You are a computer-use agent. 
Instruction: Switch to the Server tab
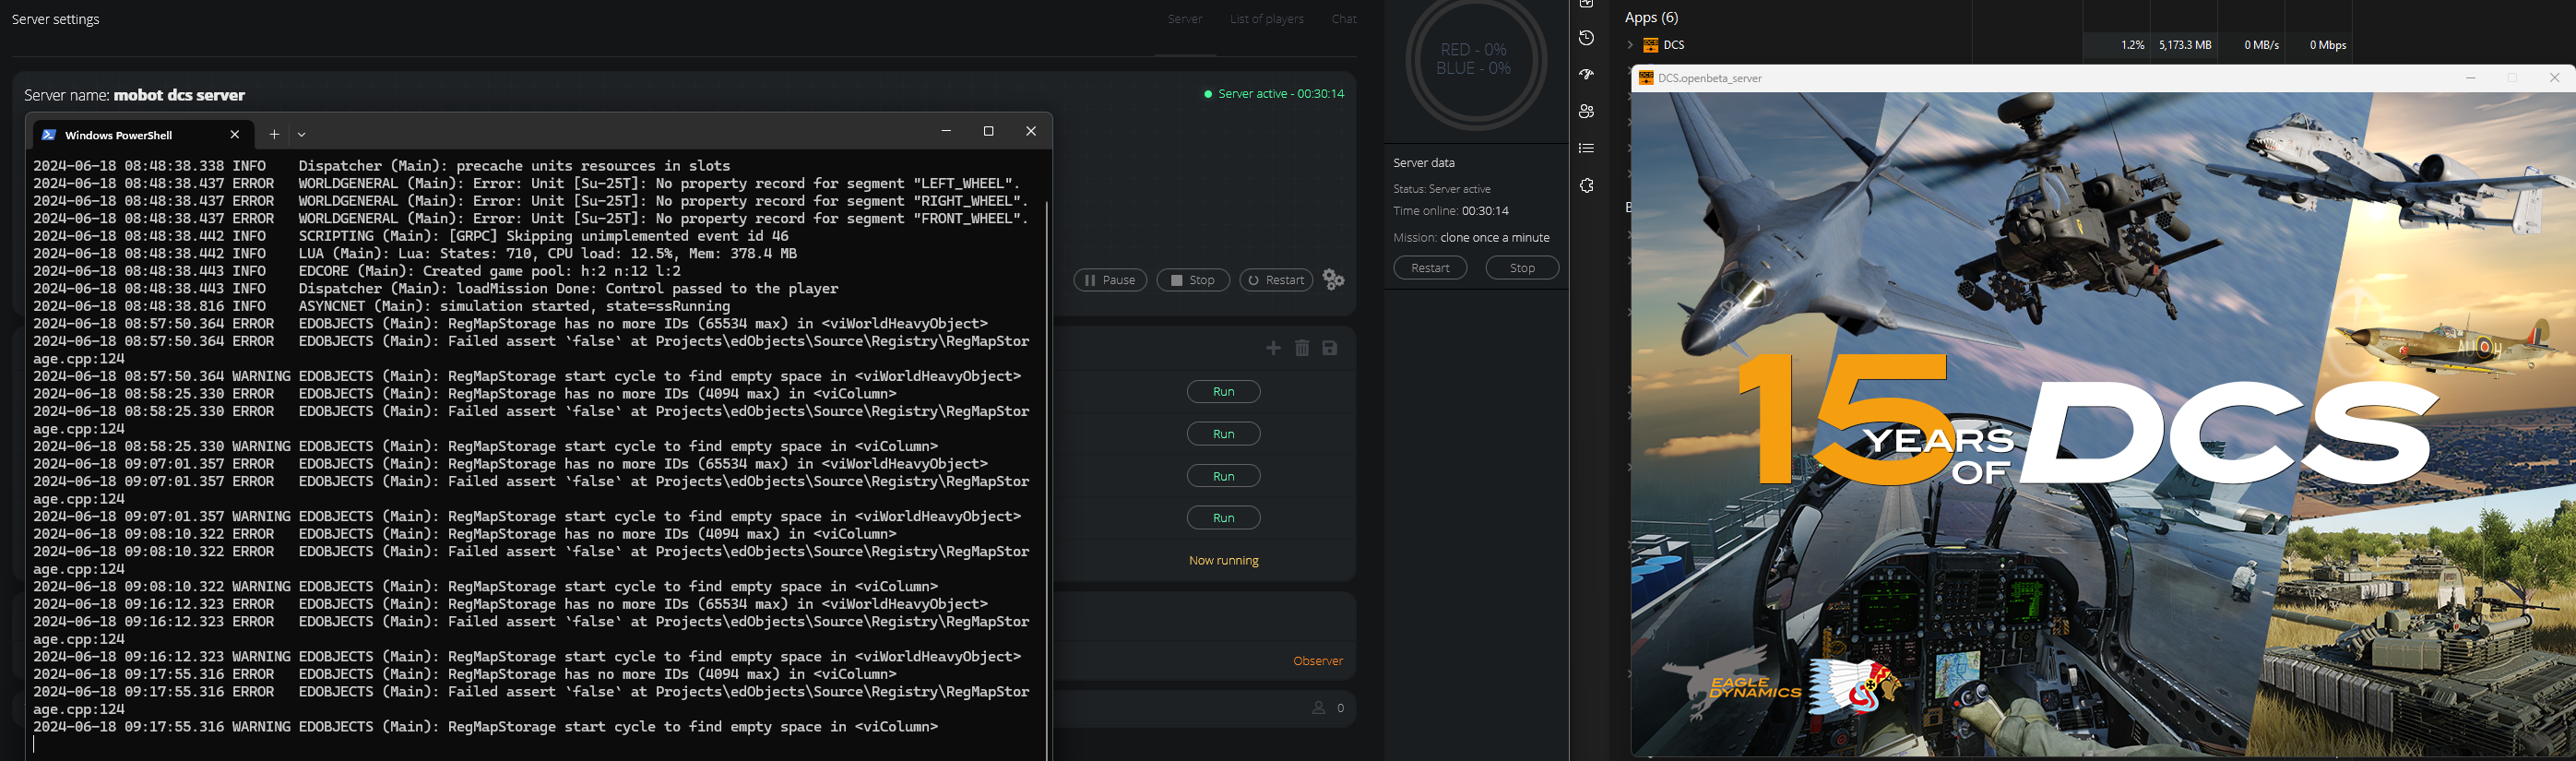(x=1185, y=19)
